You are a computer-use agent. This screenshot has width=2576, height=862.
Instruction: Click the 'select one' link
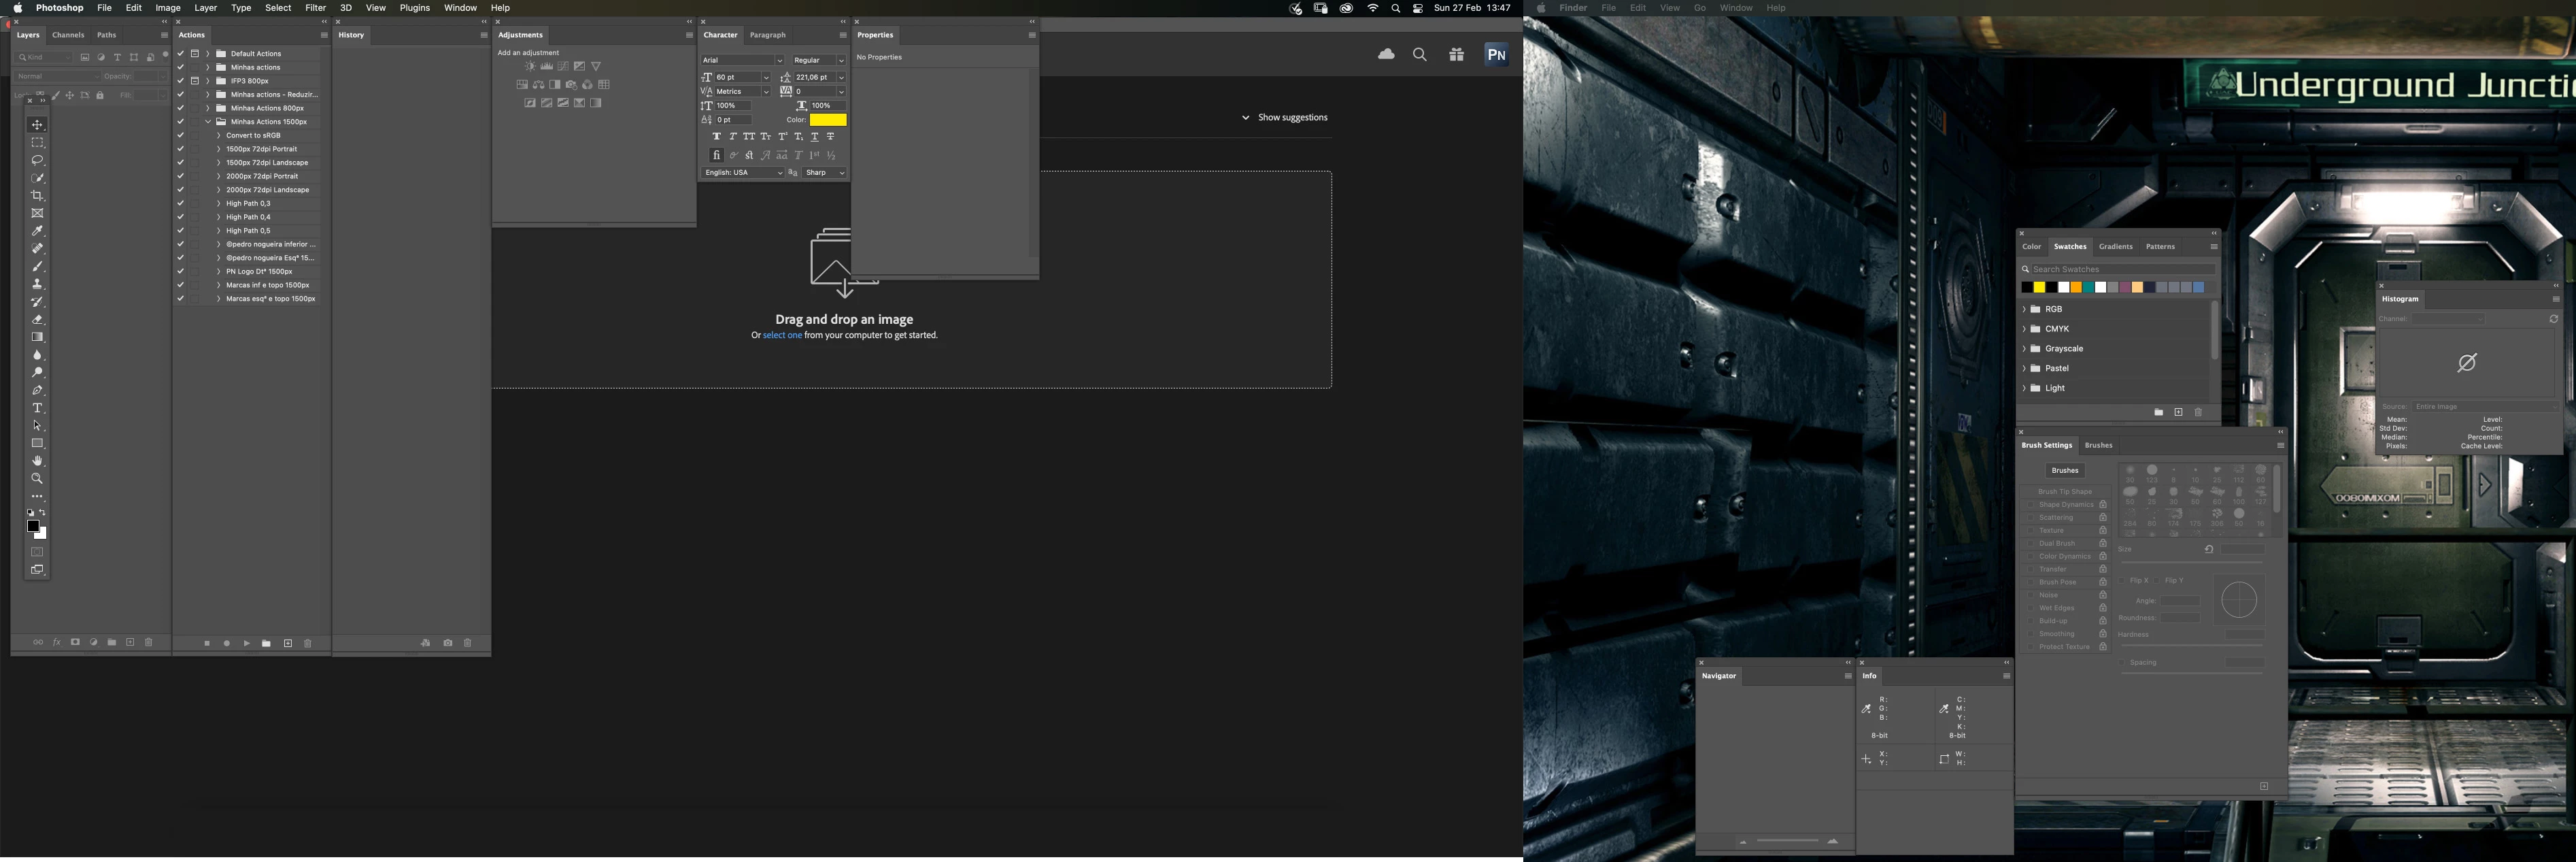(x=782, y=336)
